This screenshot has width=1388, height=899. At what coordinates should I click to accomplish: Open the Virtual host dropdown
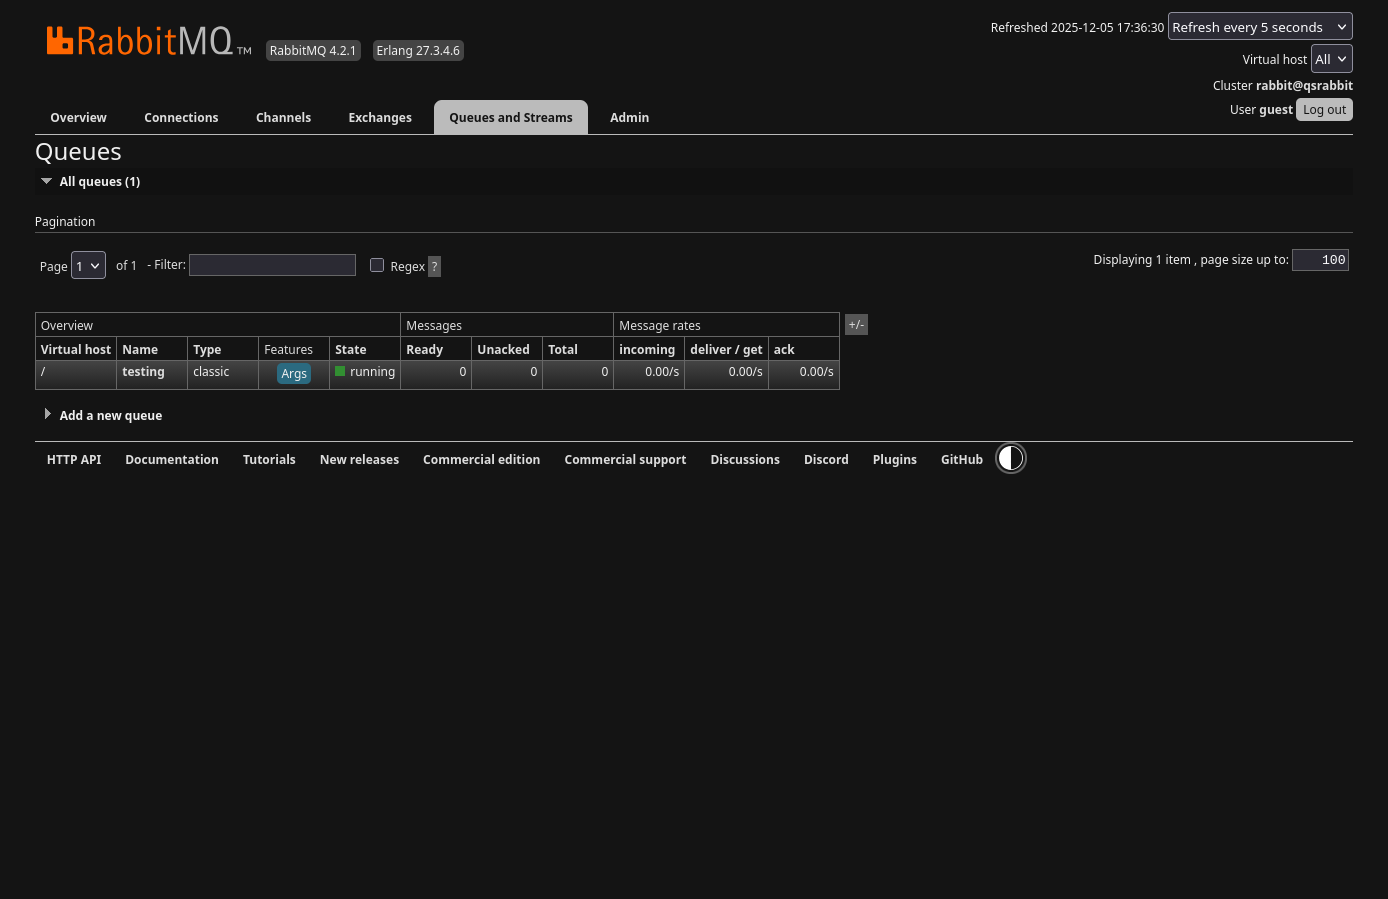(x=1331, y=59)
